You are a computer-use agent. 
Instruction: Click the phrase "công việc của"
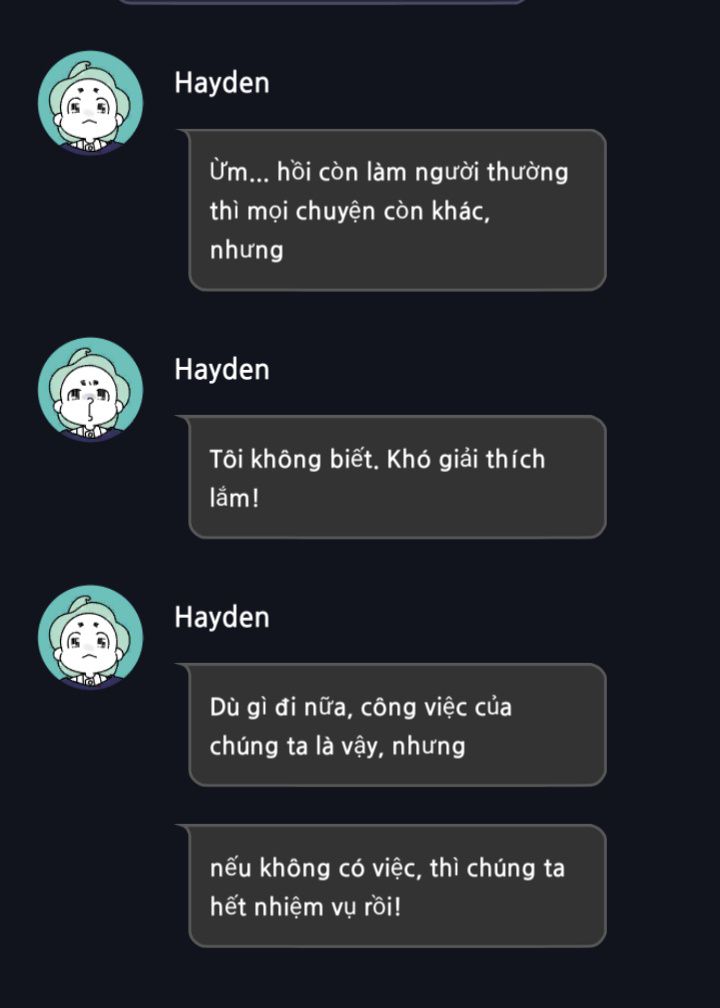point(436,708)
